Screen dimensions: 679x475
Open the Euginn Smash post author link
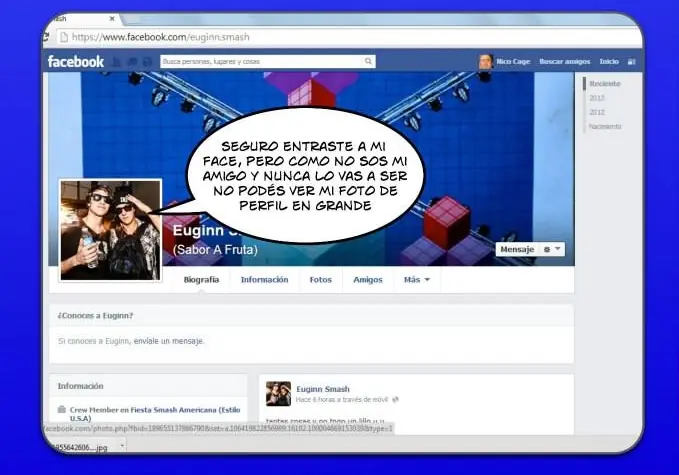(x=323, y=389)
